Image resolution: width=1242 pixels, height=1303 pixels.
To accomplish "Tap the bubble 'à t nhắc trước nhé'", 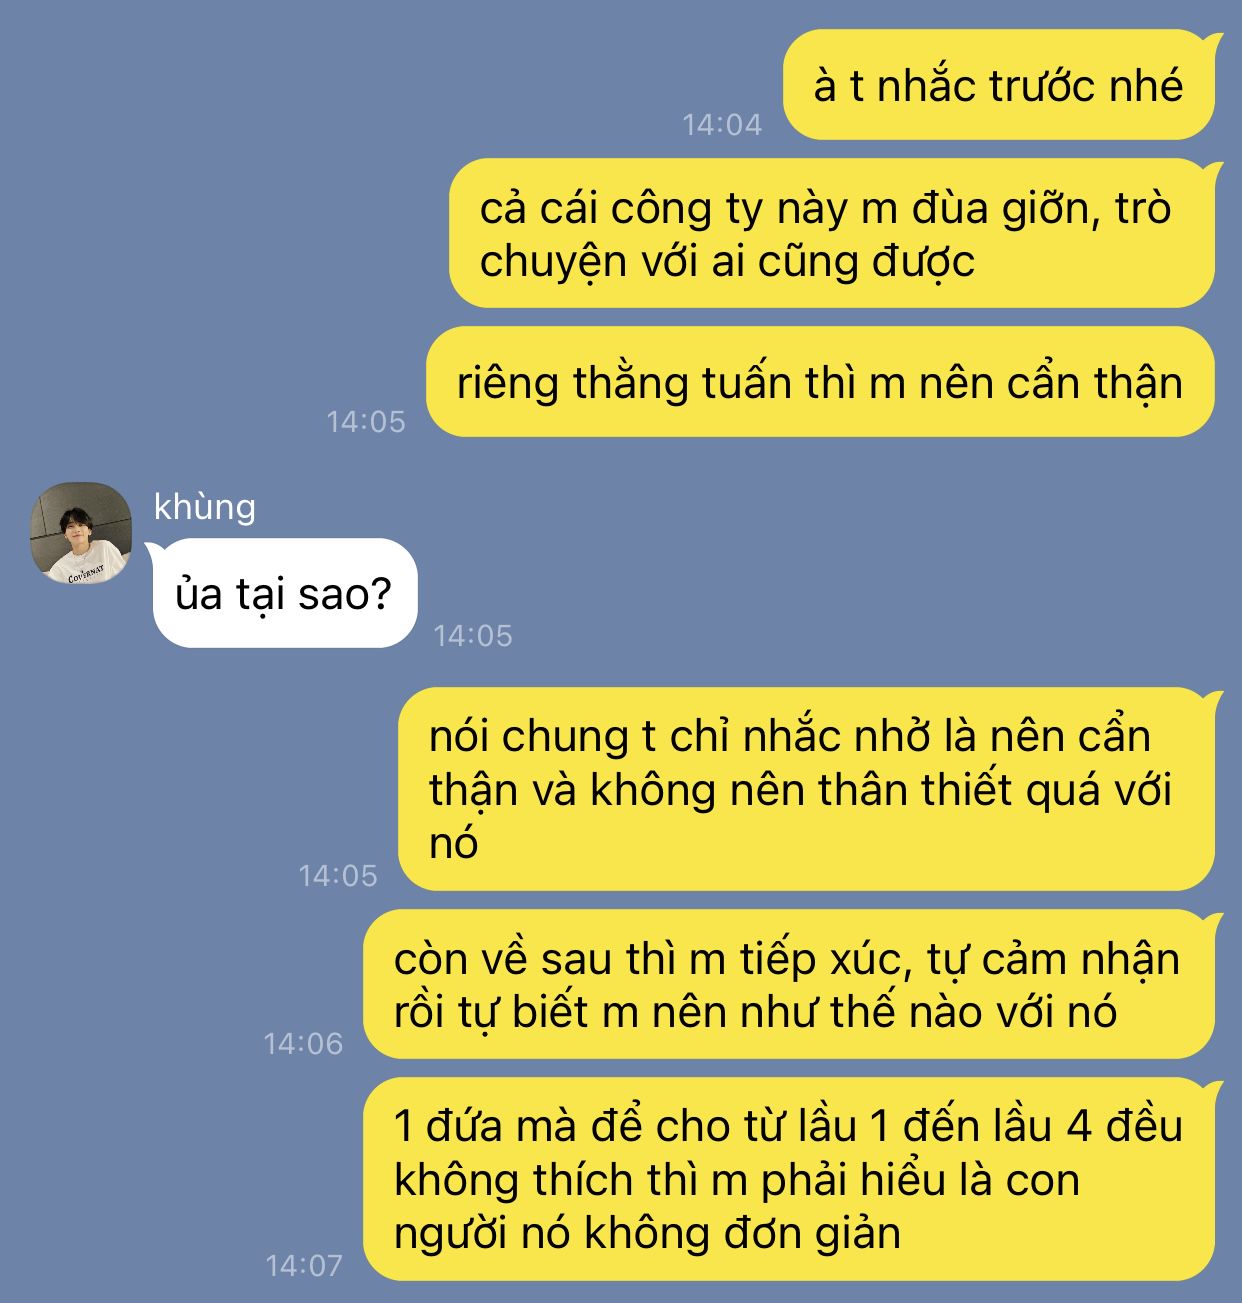I will 998,85.
